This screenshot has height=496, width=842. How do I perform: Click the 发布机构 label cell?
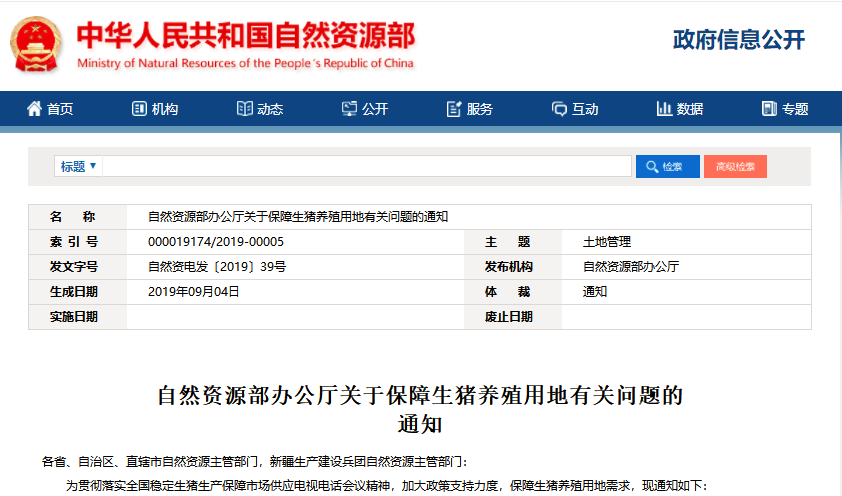point(513,267)
